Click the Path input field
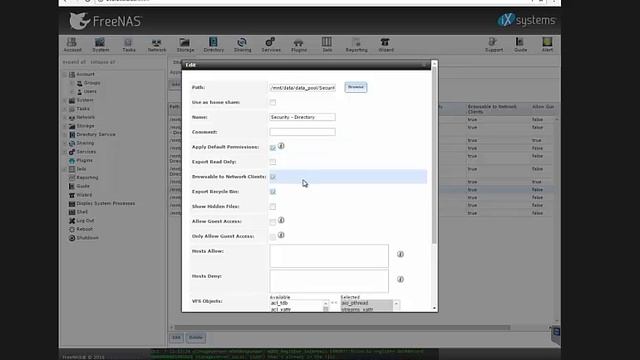 [x=302, y=88]
